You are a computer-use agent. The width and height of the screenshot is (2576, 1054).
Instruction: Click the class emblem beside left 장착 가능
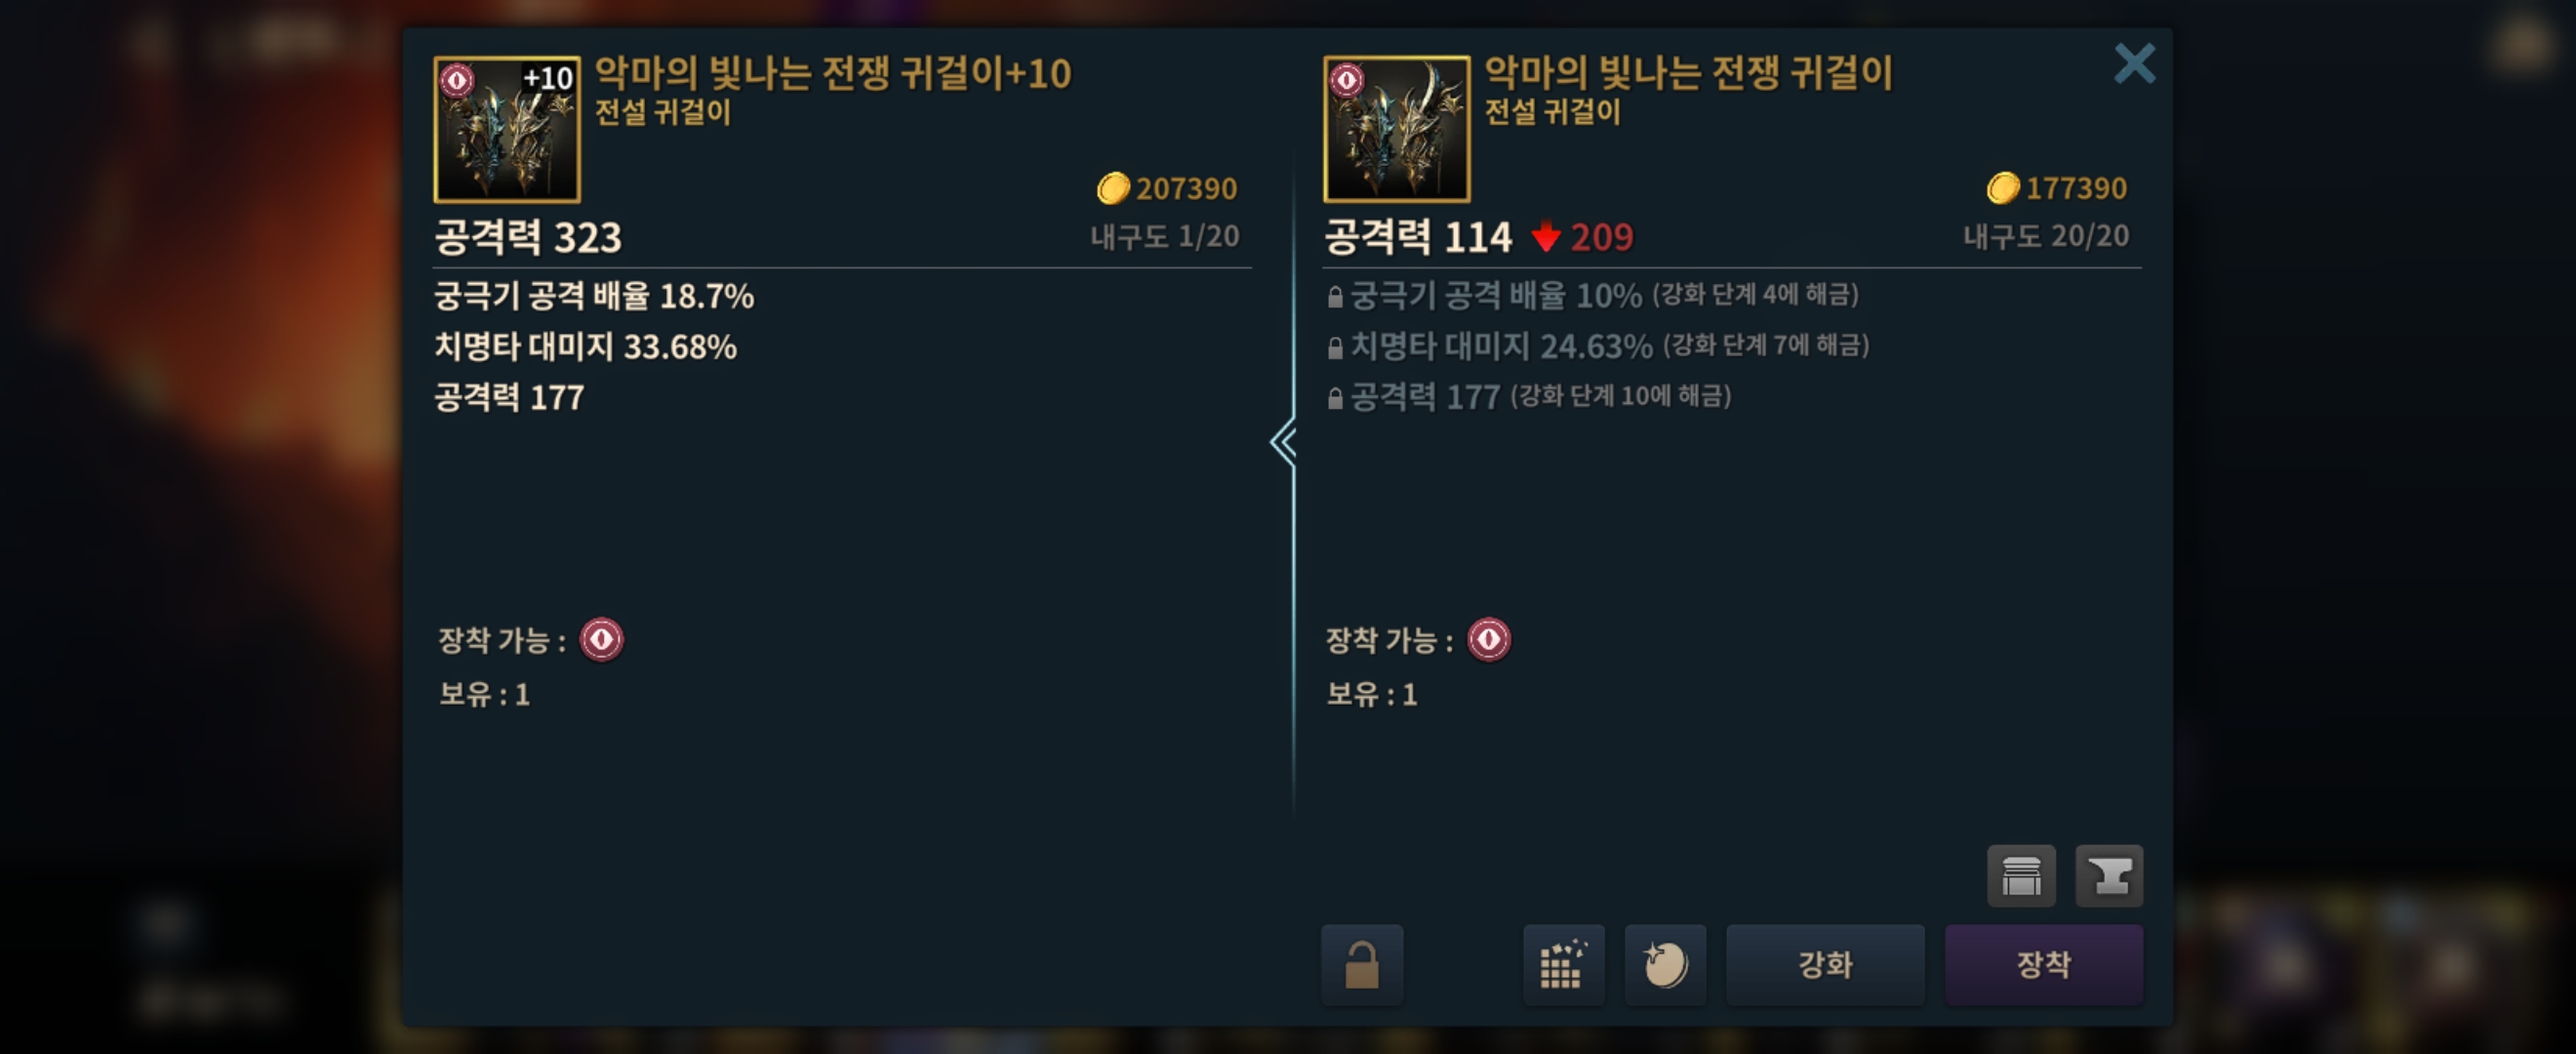(x=602, y=639)
